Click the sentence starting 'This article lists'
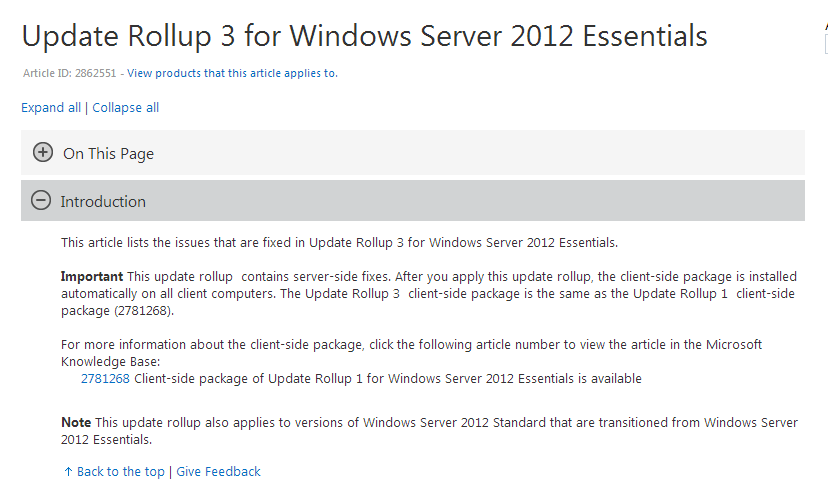The width and height of the screenshot is (828, 496). (x=339, y=243)
